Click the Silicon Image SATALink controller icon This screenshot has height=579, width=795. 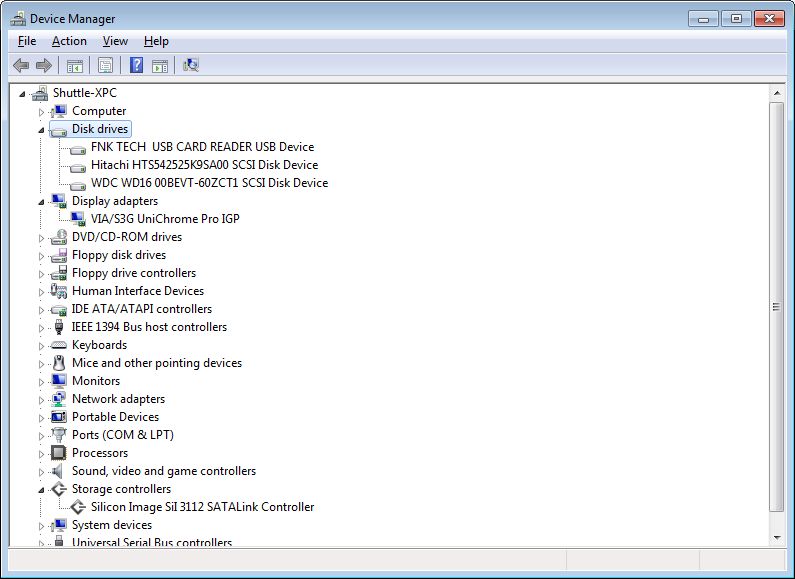pos(78,507)
